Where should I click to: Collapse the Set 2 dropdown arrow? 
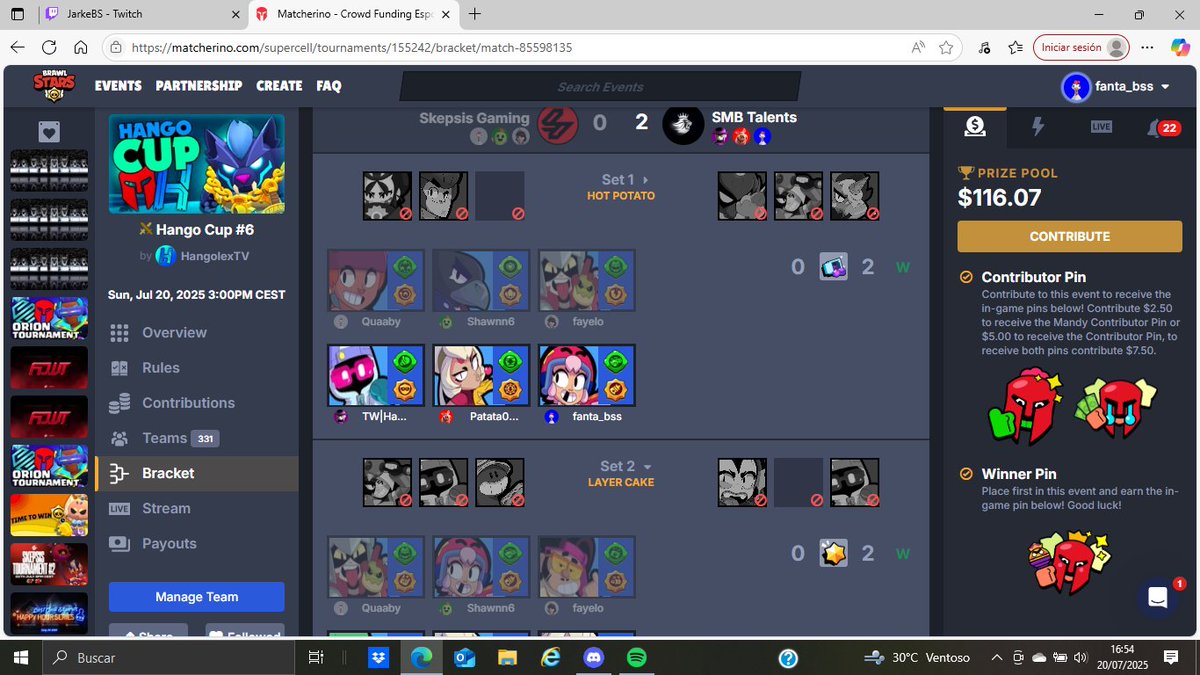(647, 467)
